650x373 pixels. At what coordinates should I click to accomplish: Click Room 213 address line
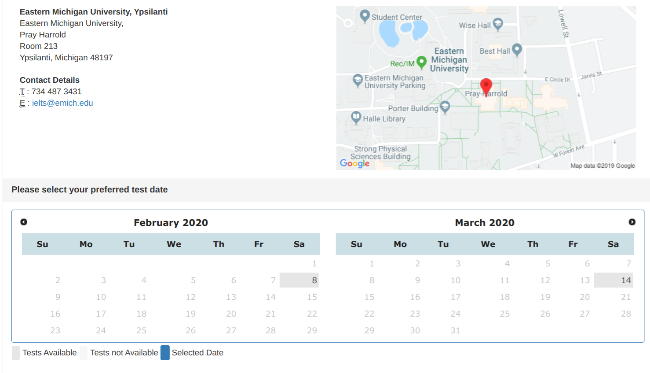[x=39, y=46]
